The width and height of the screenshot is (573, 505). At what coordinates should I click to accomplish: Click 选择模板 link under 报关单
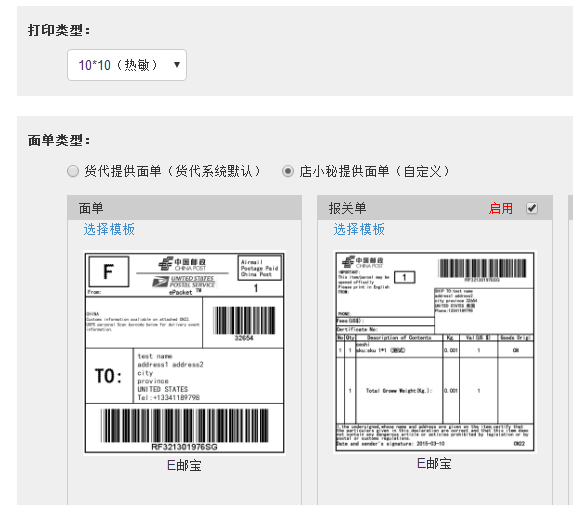point(359,229)
